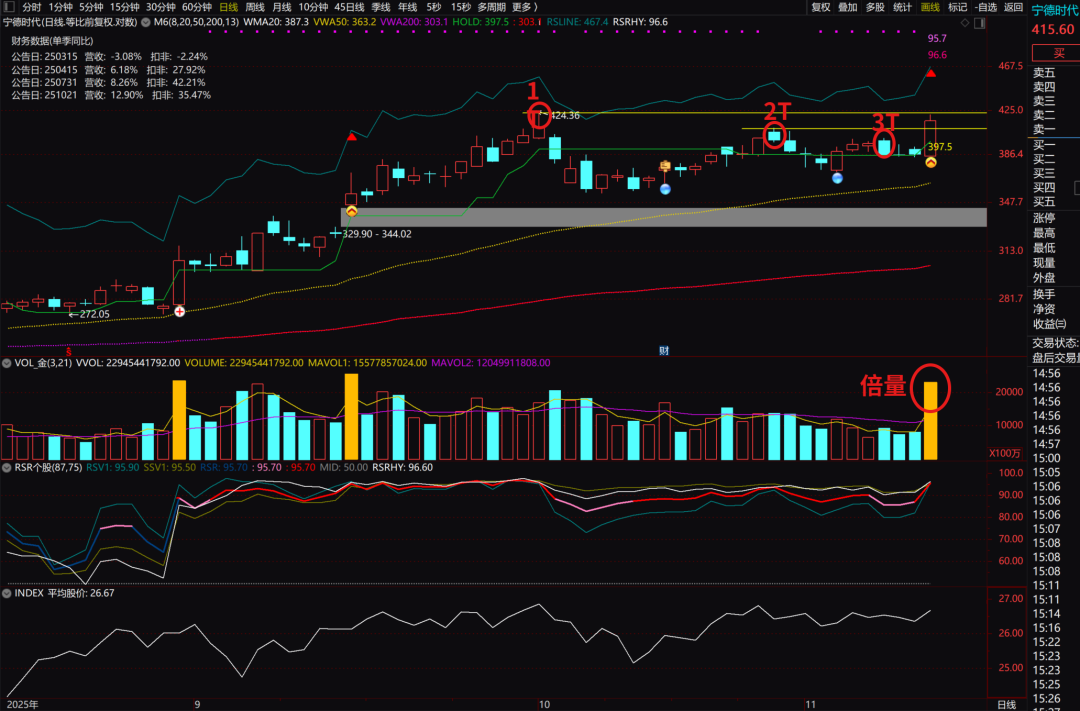The height and width of the screenshot is (711, 1080).
Task: Open the 复权 adjustment menu
Action: pos(820,7)
